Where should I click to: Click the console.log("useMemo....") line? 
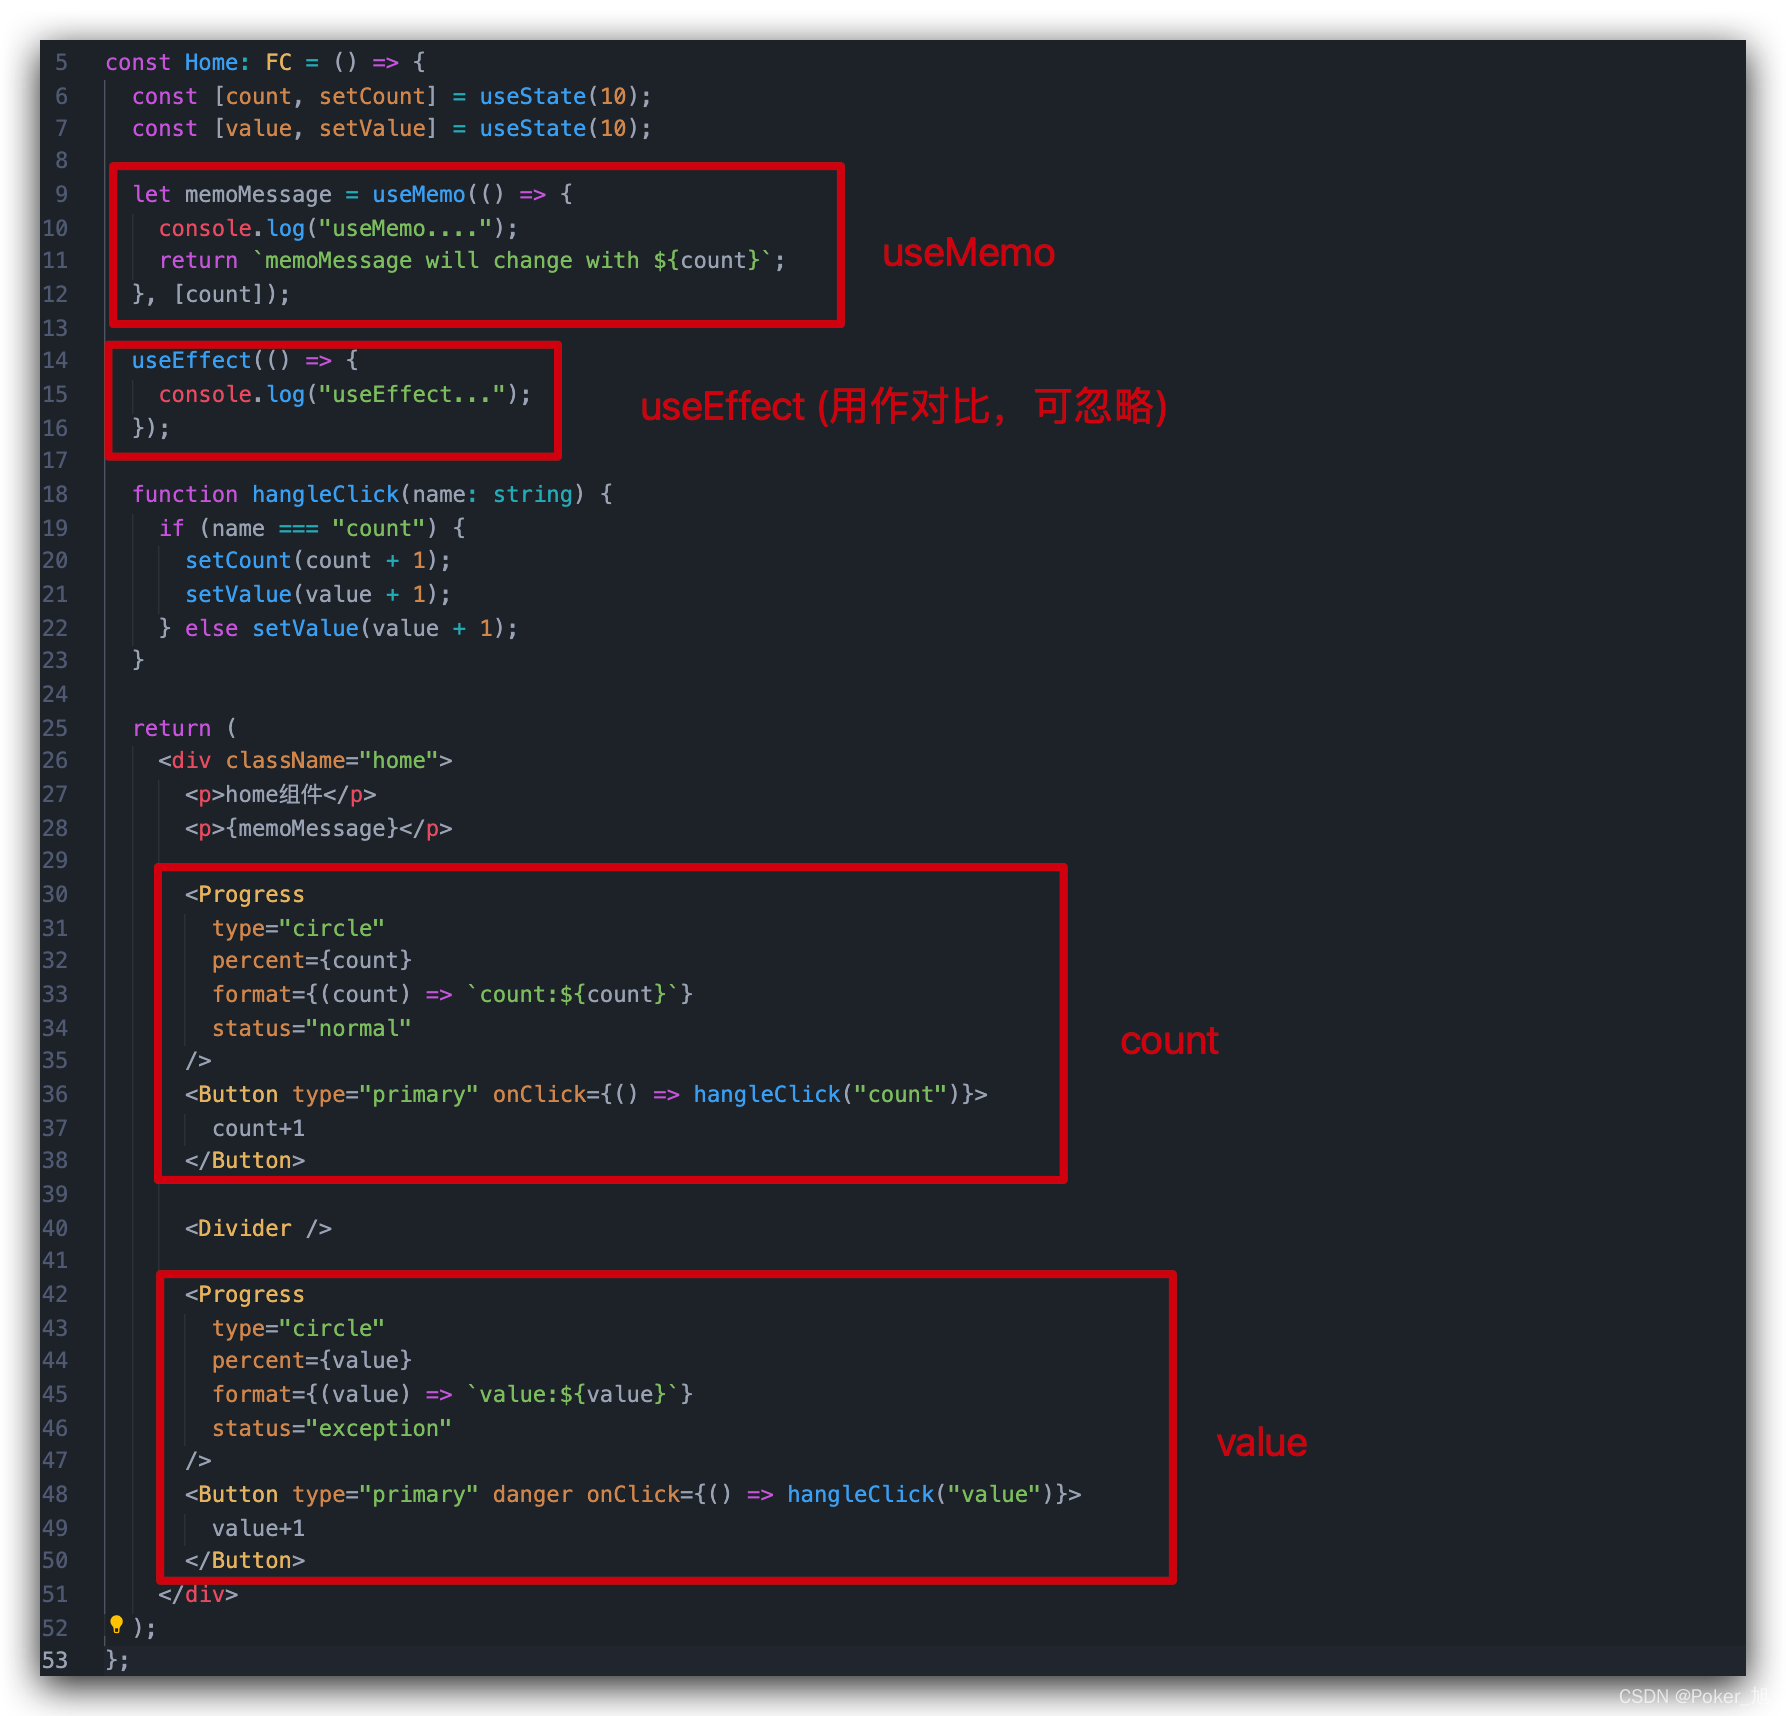(x=338, y=228)
